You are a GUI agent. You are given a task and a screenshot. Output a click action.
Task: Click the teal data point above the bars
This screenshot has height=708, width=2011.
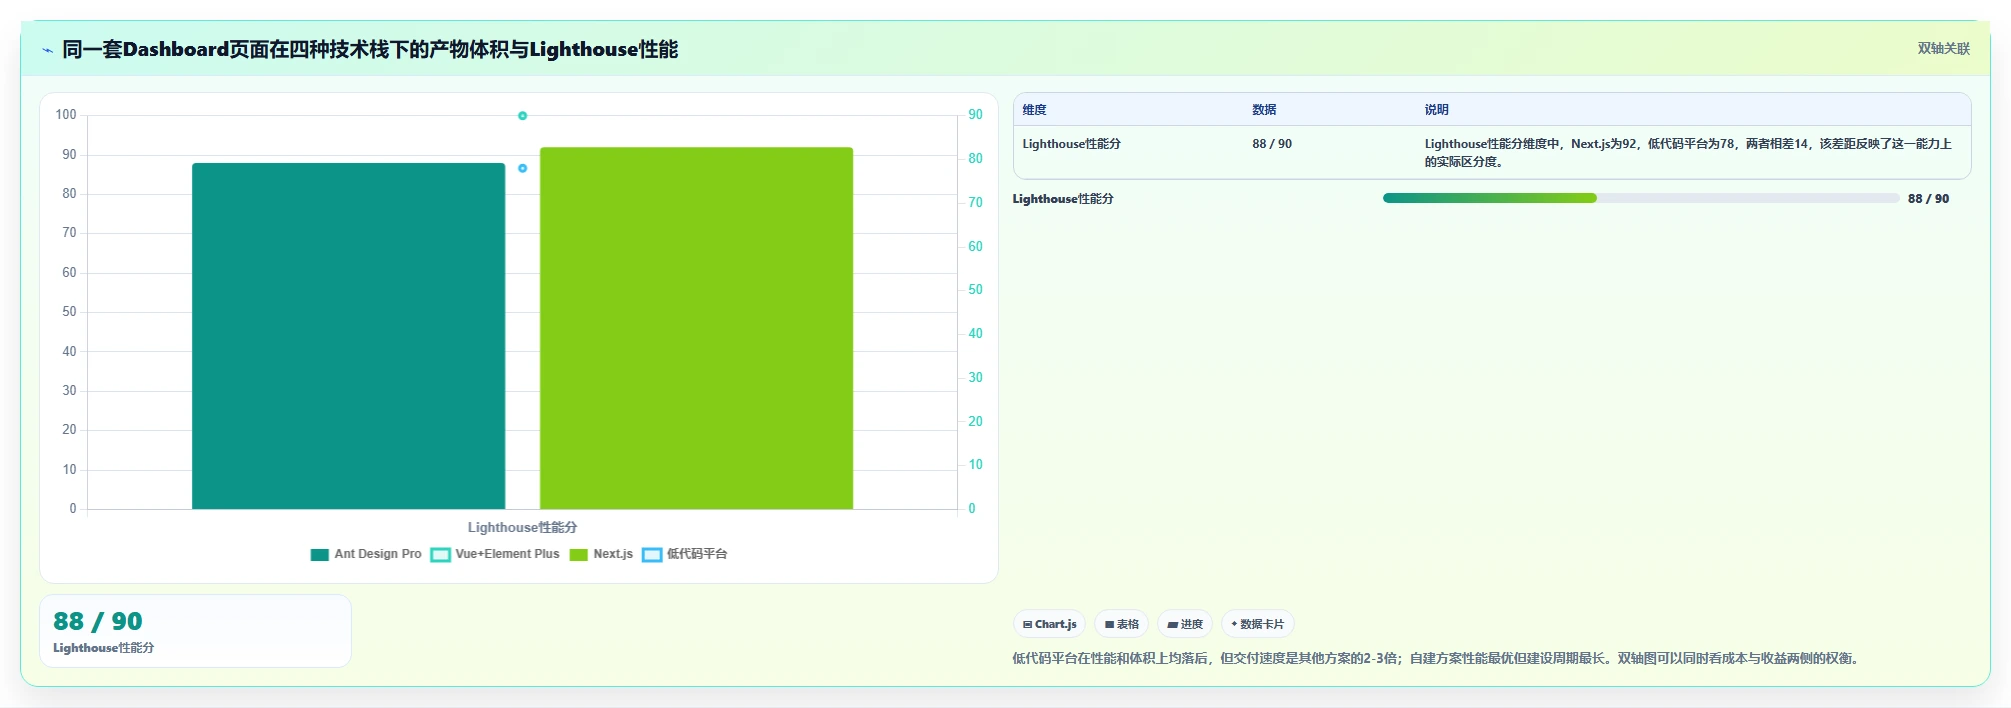coord(522,116)
